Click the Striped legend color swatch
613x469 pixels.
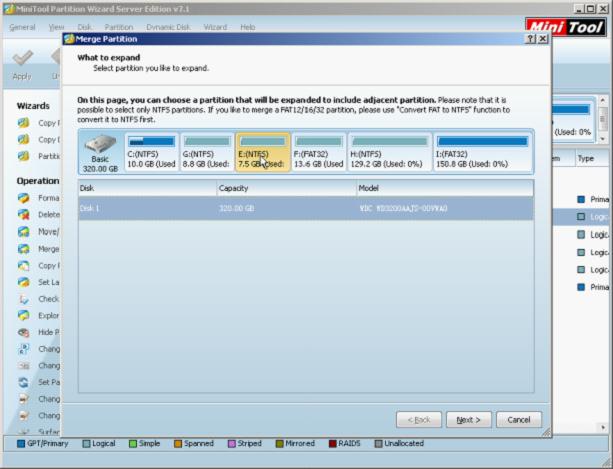[x=231, y=444]
